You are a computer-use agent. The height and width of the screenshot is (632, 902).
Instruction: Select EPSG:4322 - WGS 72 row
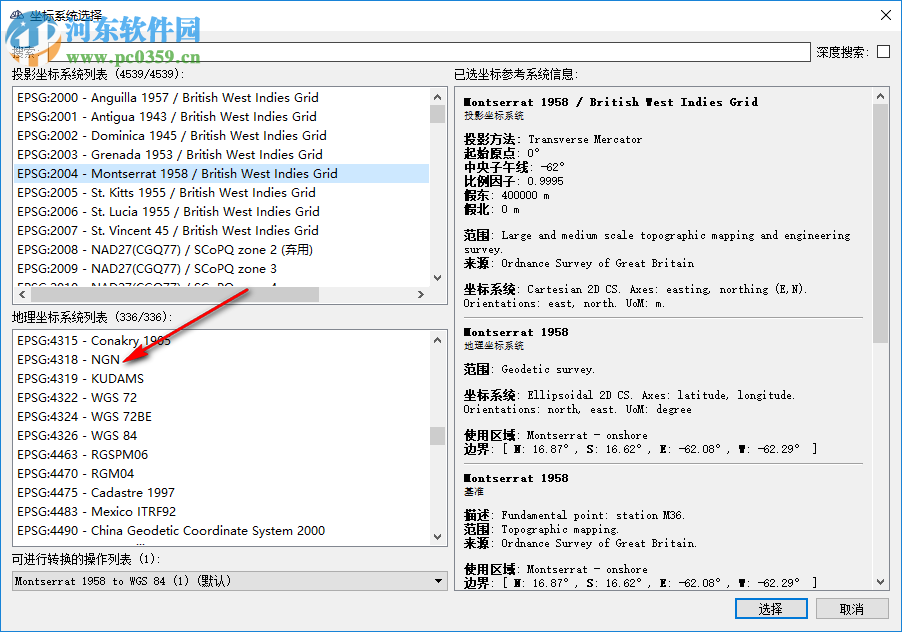coord(221,397)
